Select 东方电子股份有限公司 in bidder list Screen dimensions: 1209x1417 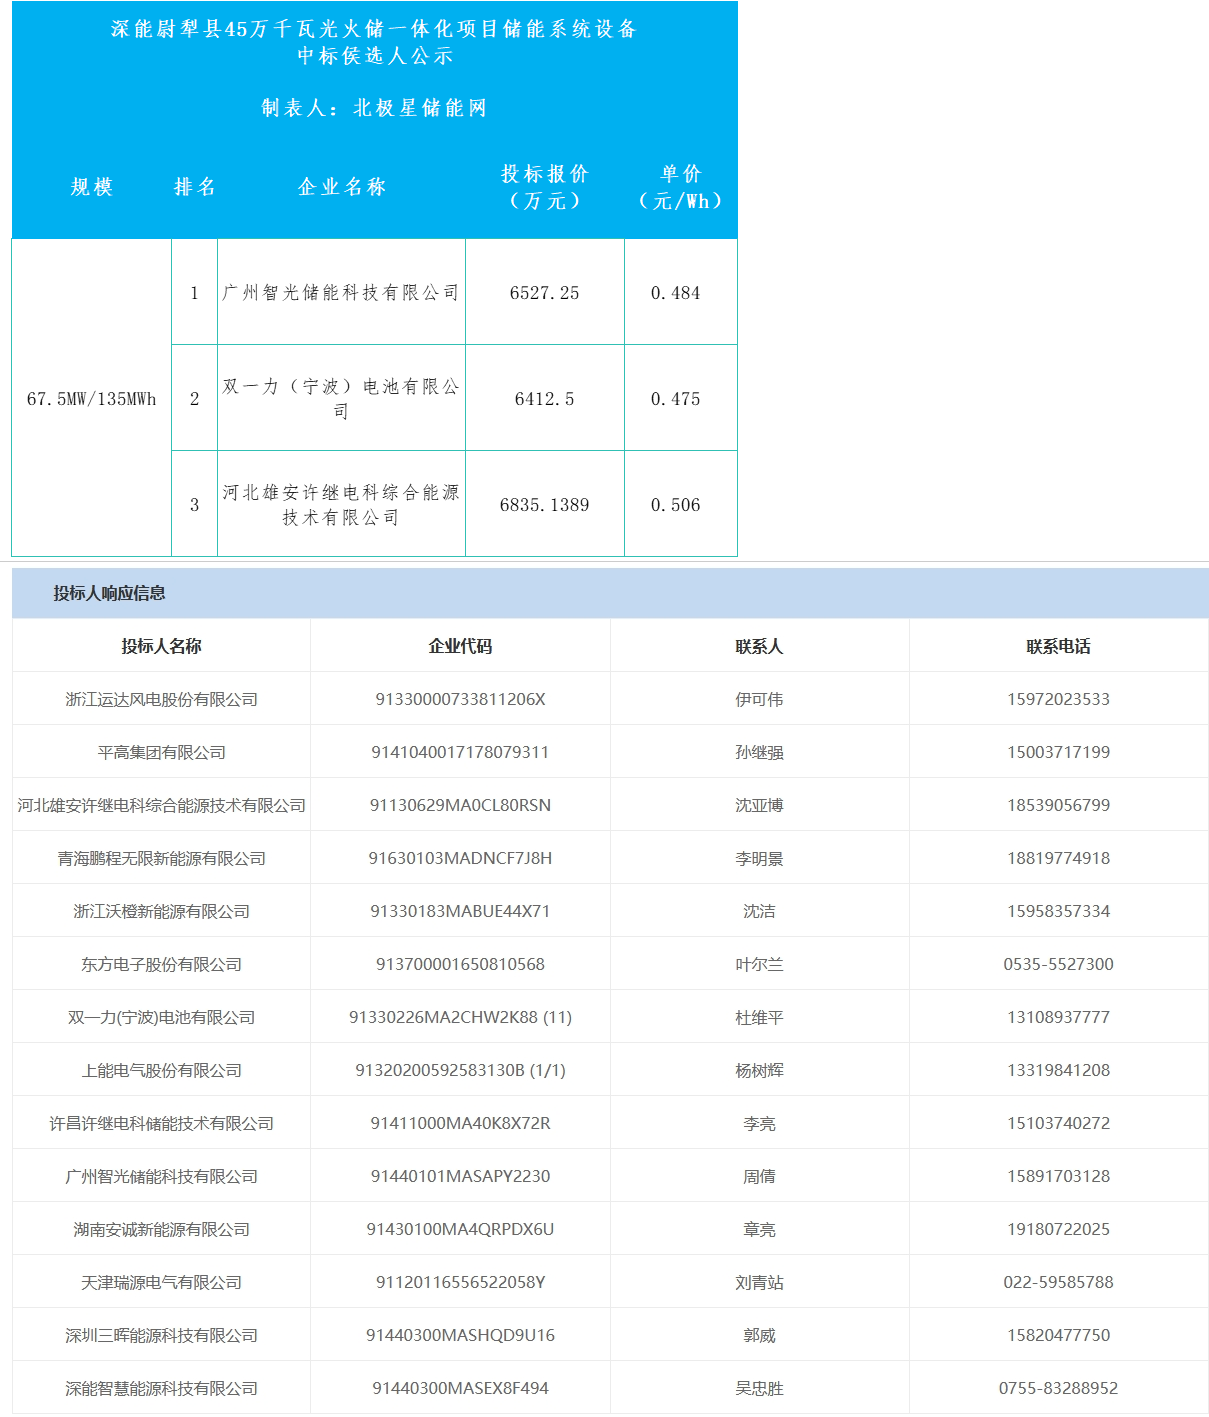[161, 964]
